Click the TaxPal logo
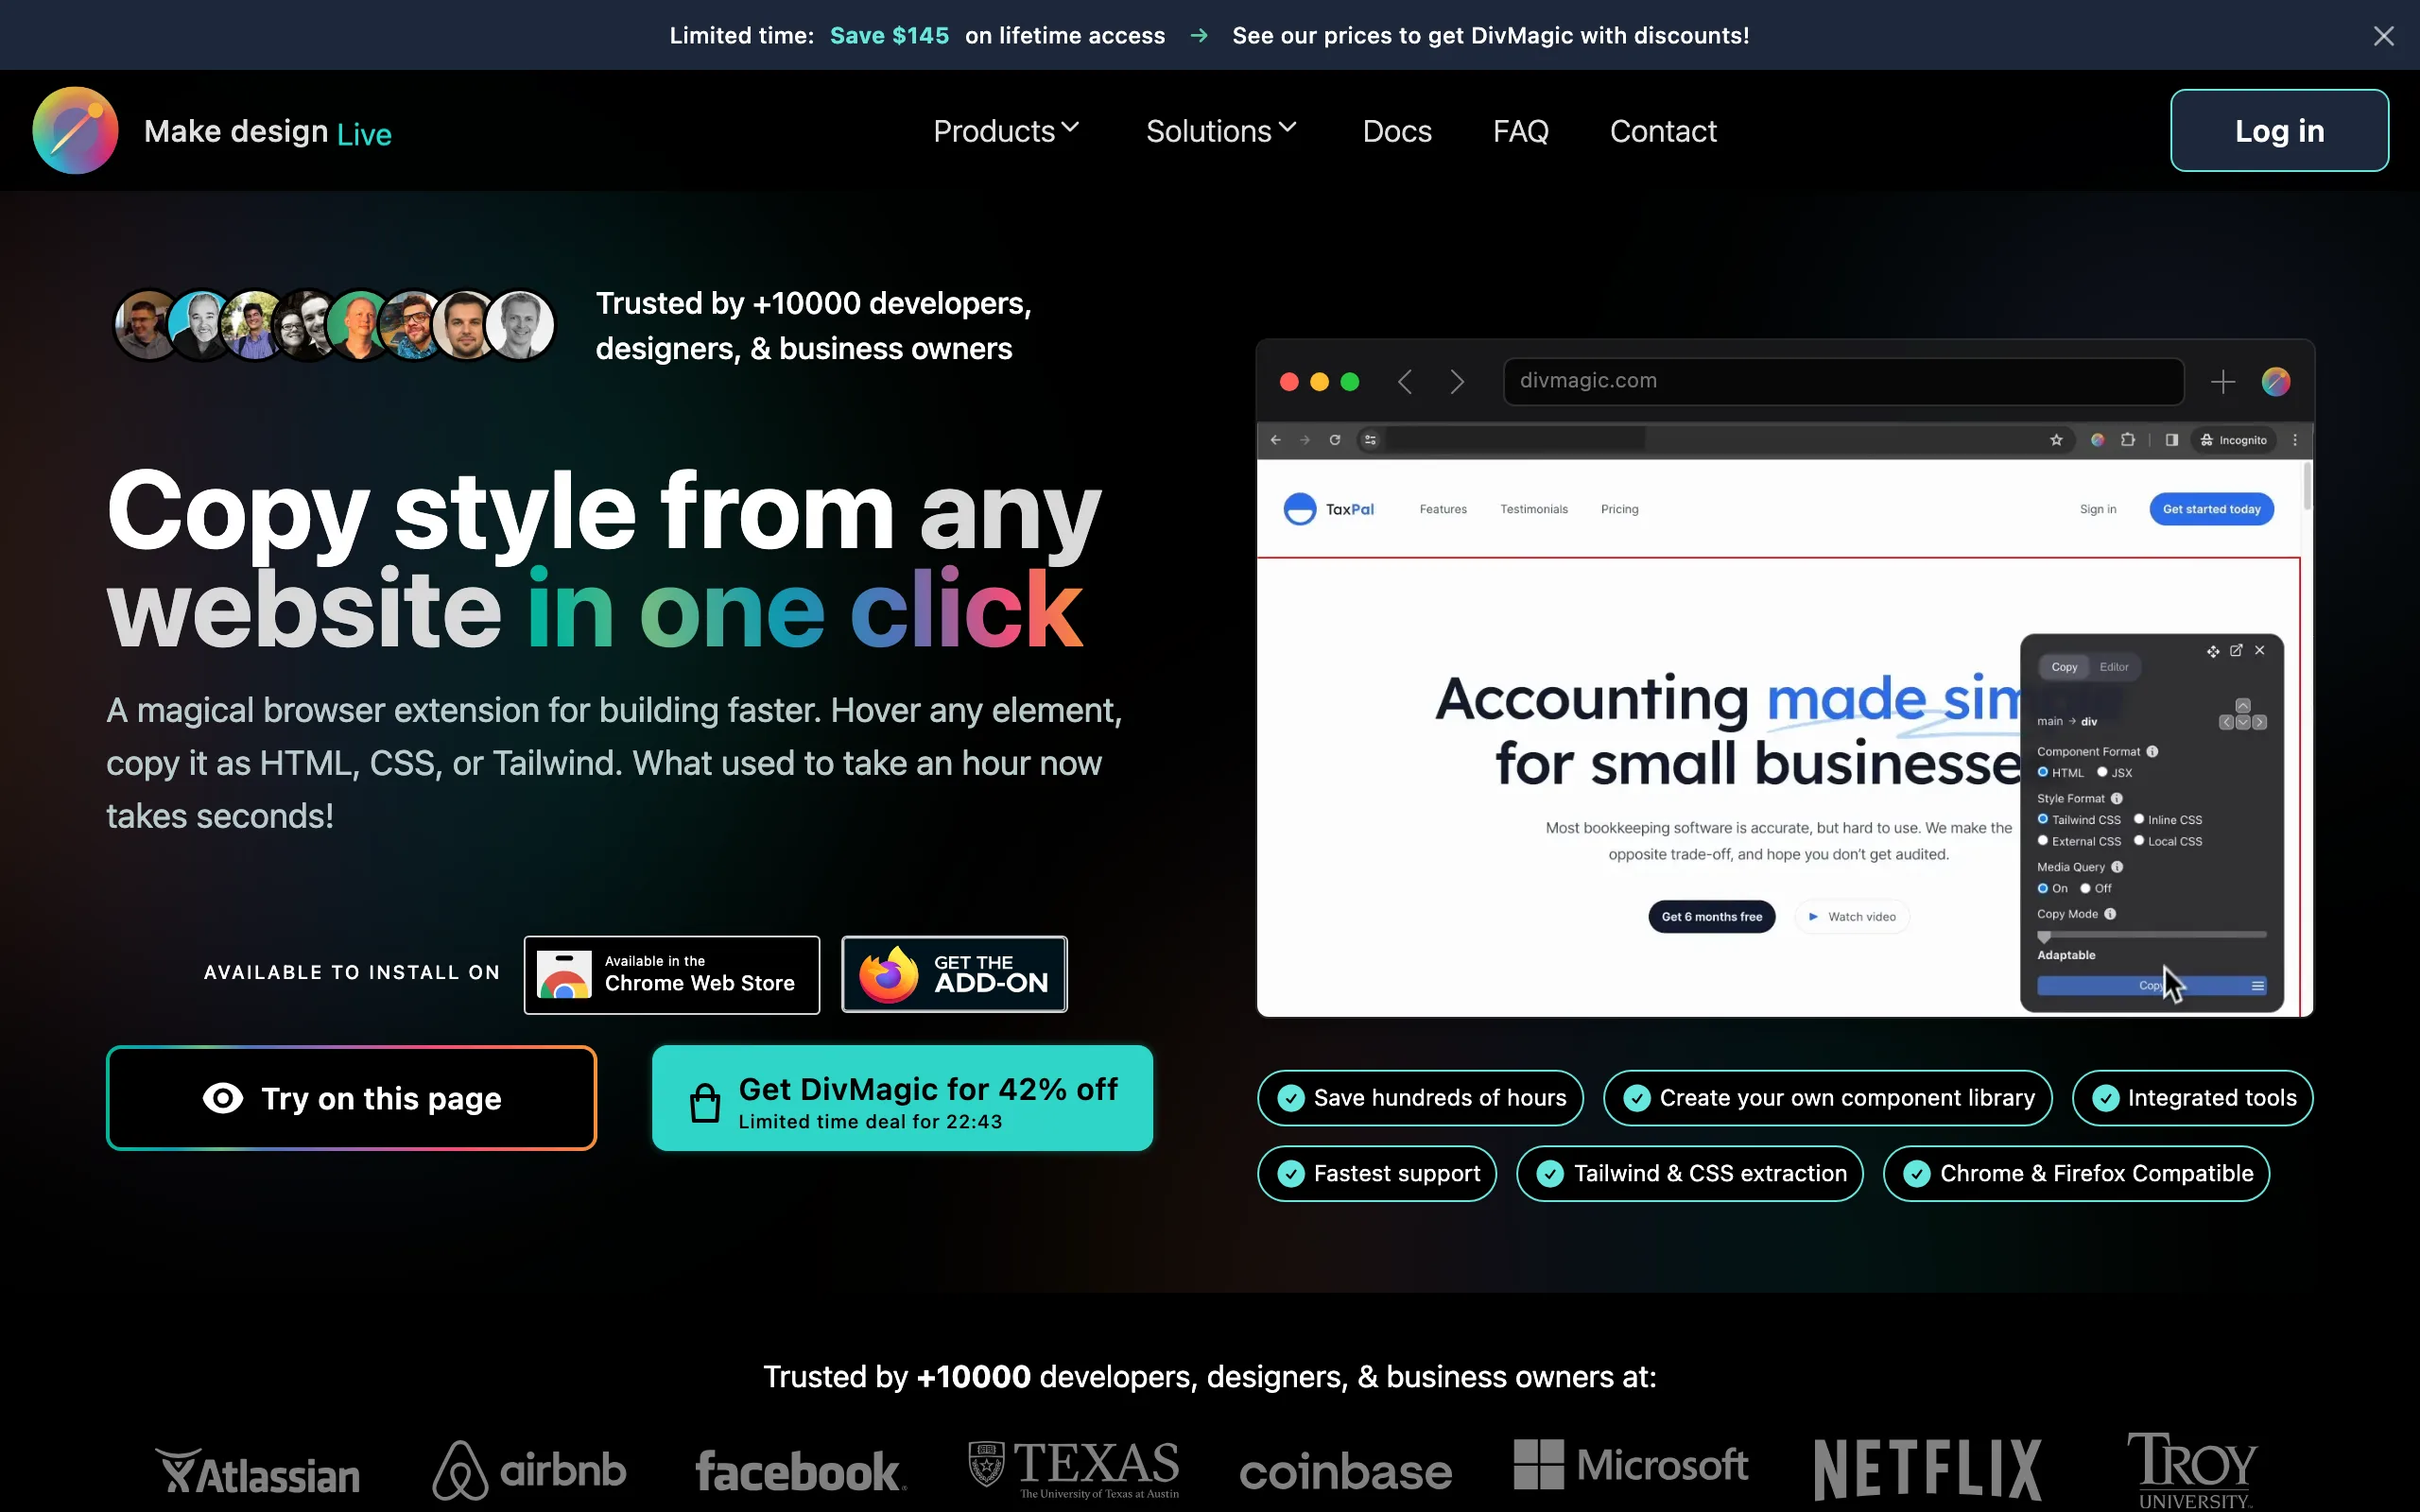Image resolution: width=2420 pixels, height=1512 pixels. 1329,509
